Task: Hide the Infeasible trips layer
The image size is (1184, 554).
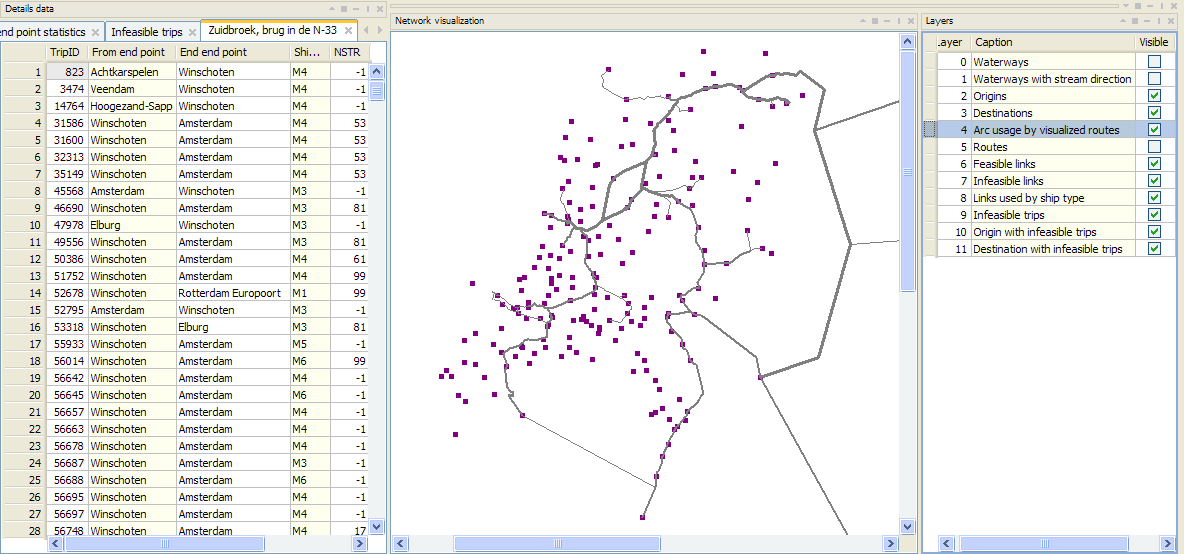Action: pyautogui.click(x=1155, y=215)
